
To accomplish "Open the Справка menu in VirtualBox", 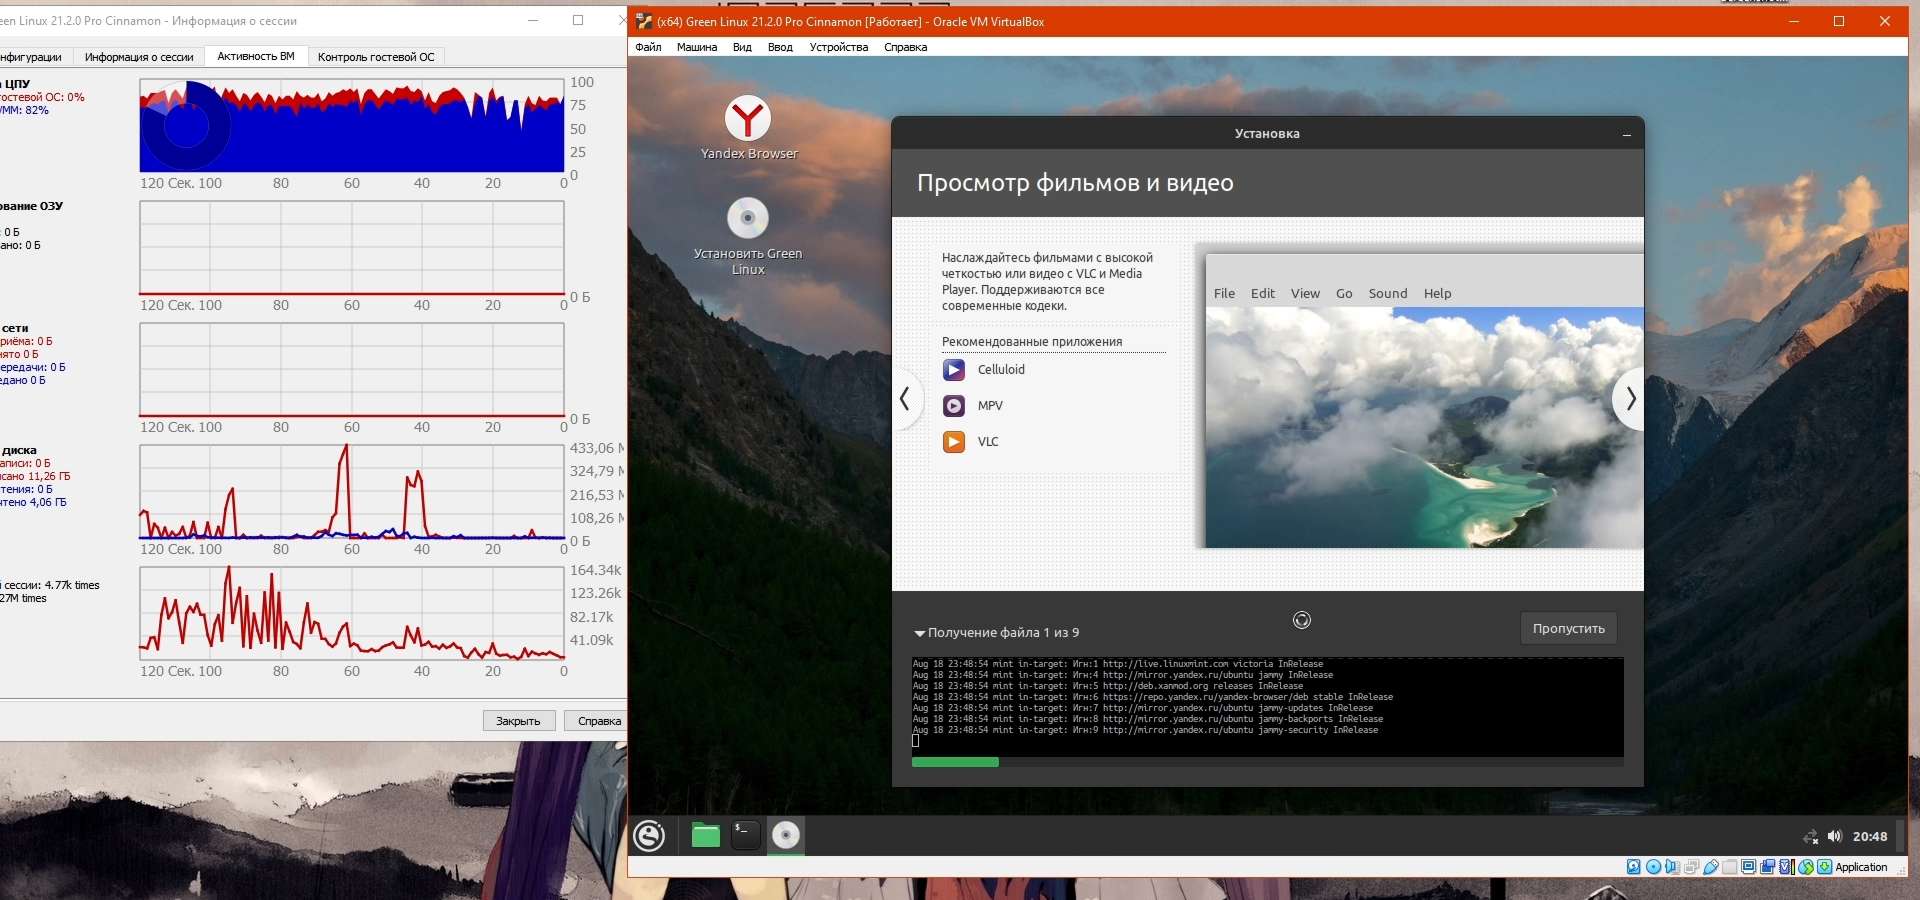I will click(x=905, y=47).
